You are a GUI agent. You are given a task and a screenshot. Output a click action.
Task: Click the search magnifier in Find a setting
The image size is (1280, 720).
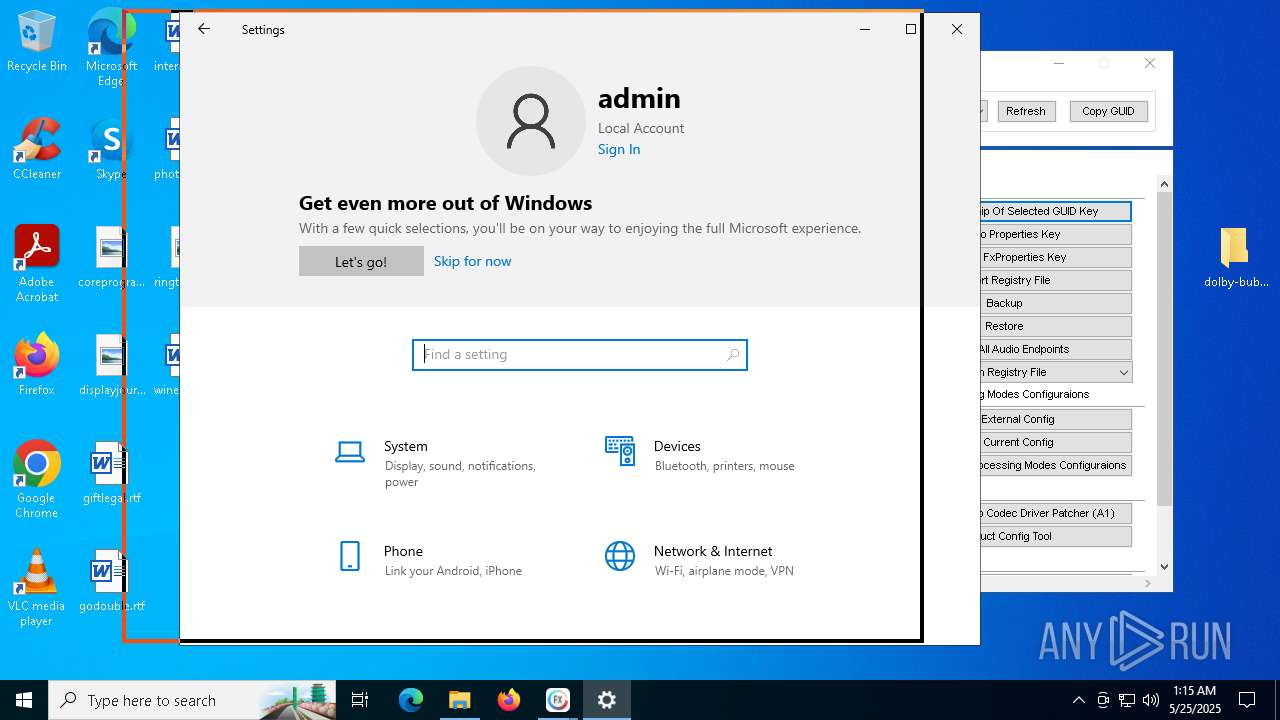click(x=733, y=354)
